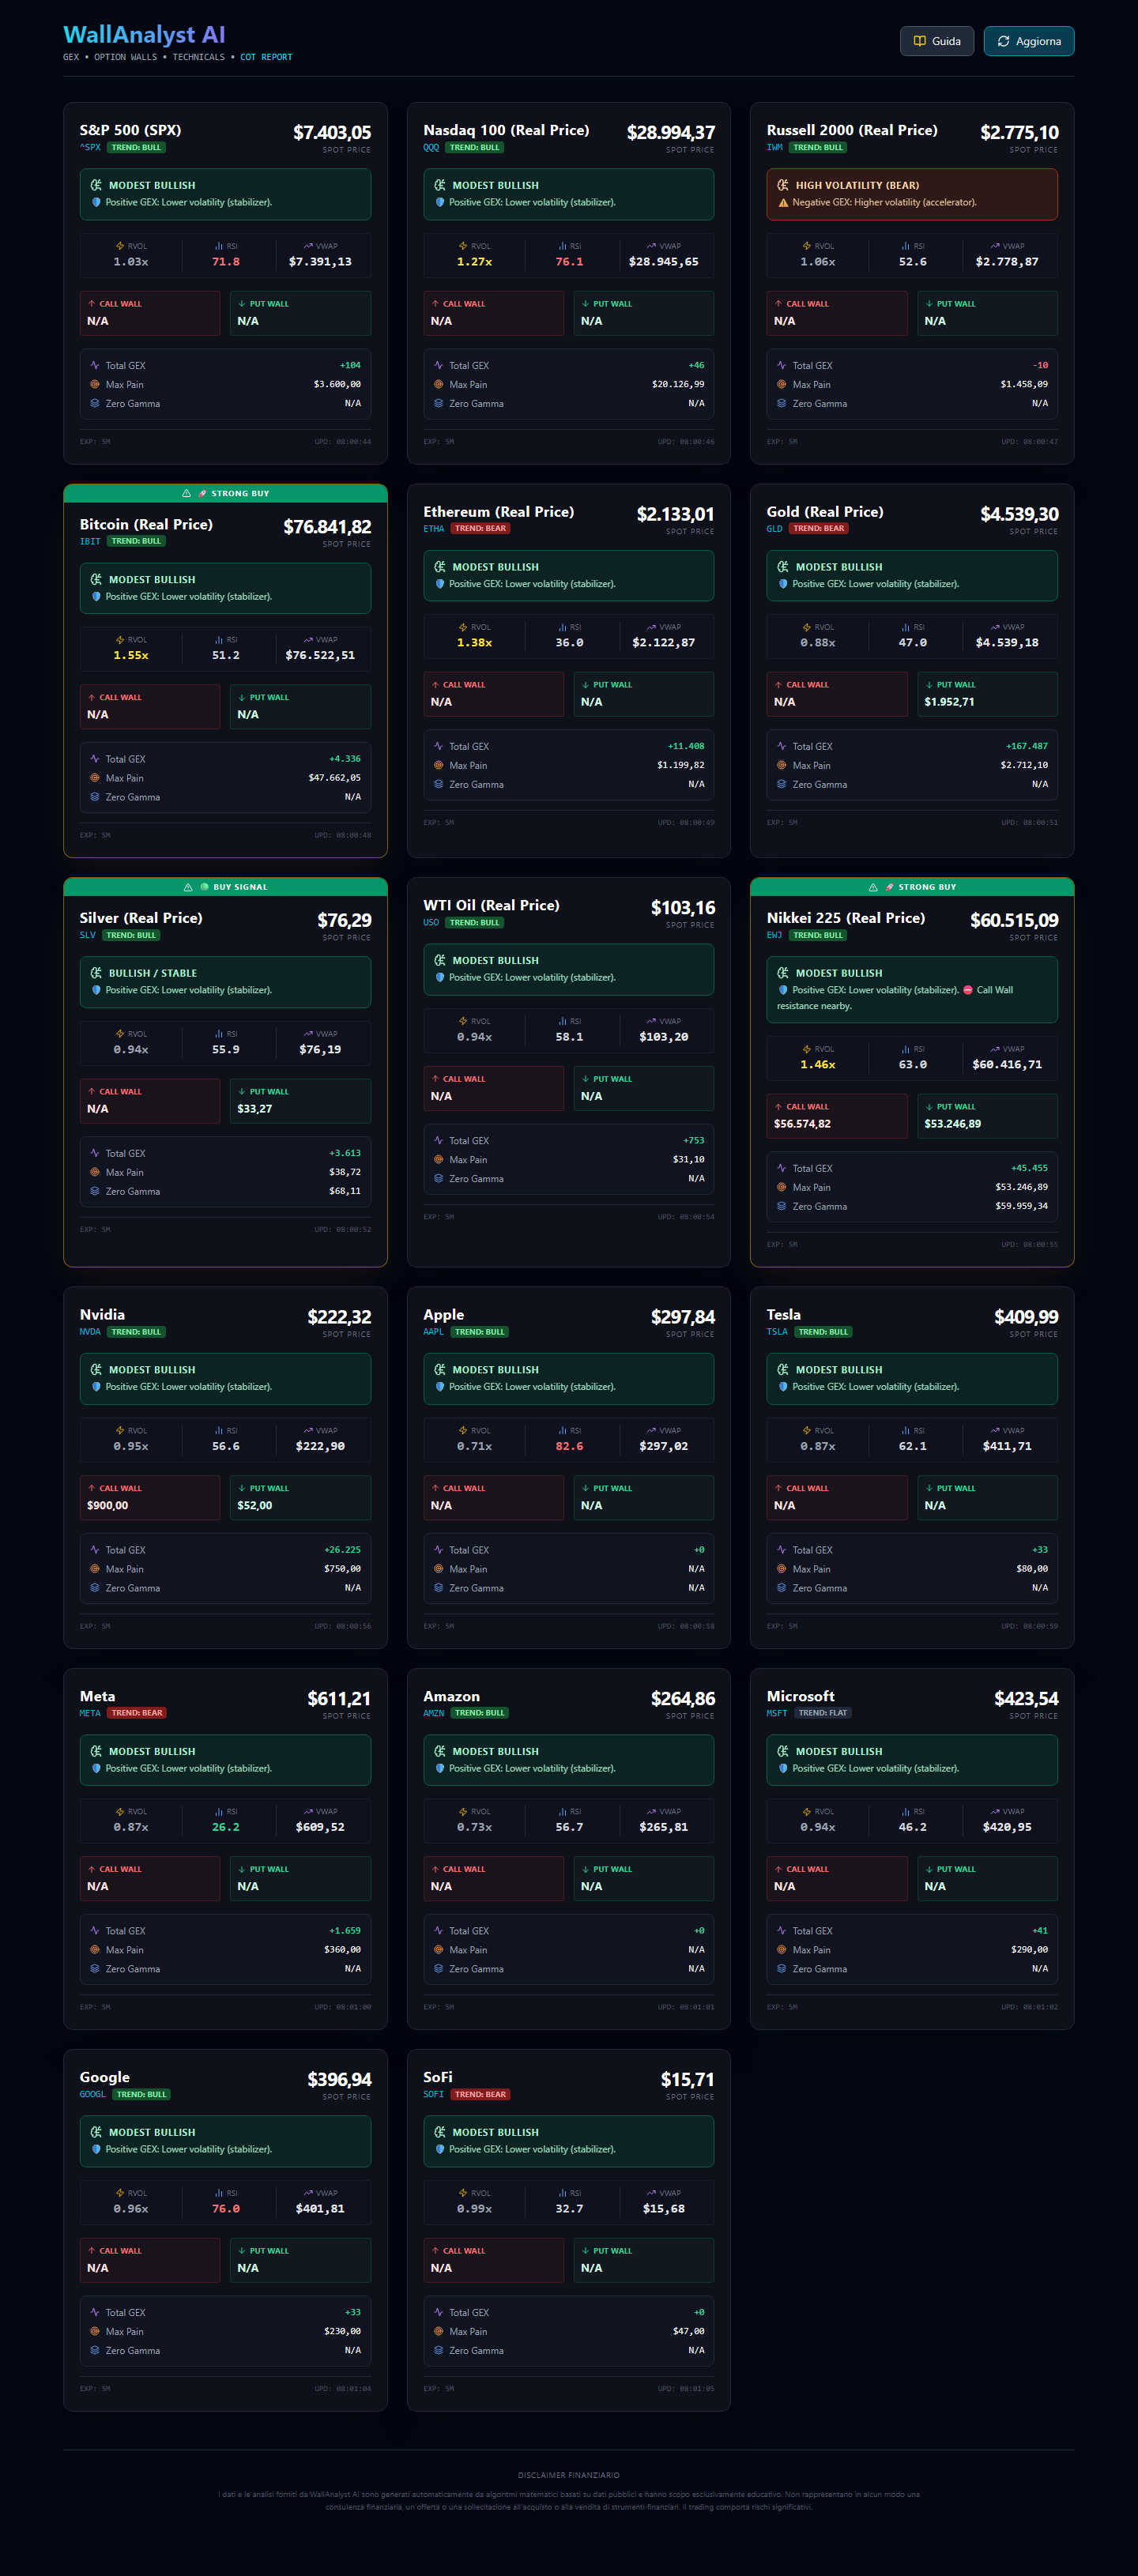
Task: Click the Call Wall up-arrow icon in Google card
Action: tap(92, 2251)
